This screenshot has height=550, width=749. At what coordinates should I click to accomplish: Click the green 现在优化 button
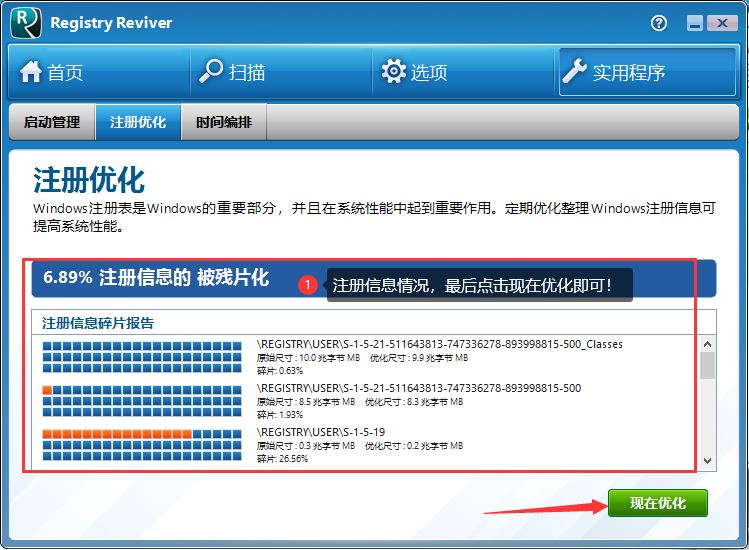point(658,503)
